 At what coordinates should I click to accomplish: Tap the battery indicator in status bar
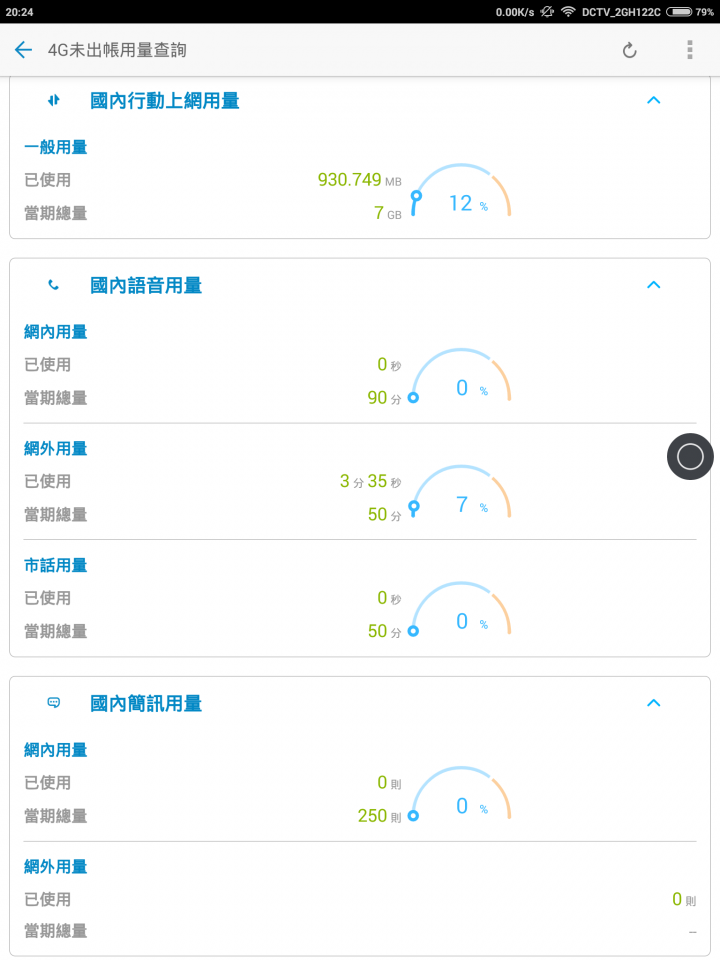tap(679, 12)
